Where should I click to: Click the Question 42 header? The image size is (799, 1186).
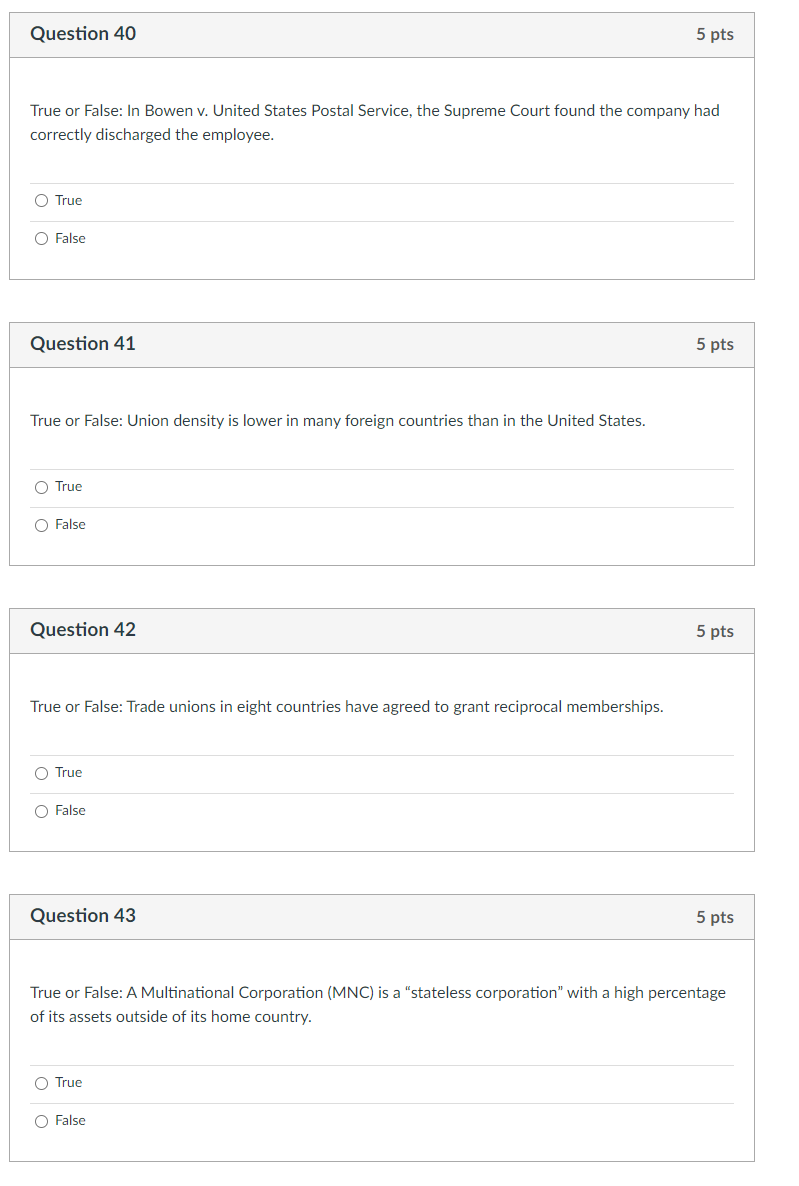click(84, 630)
